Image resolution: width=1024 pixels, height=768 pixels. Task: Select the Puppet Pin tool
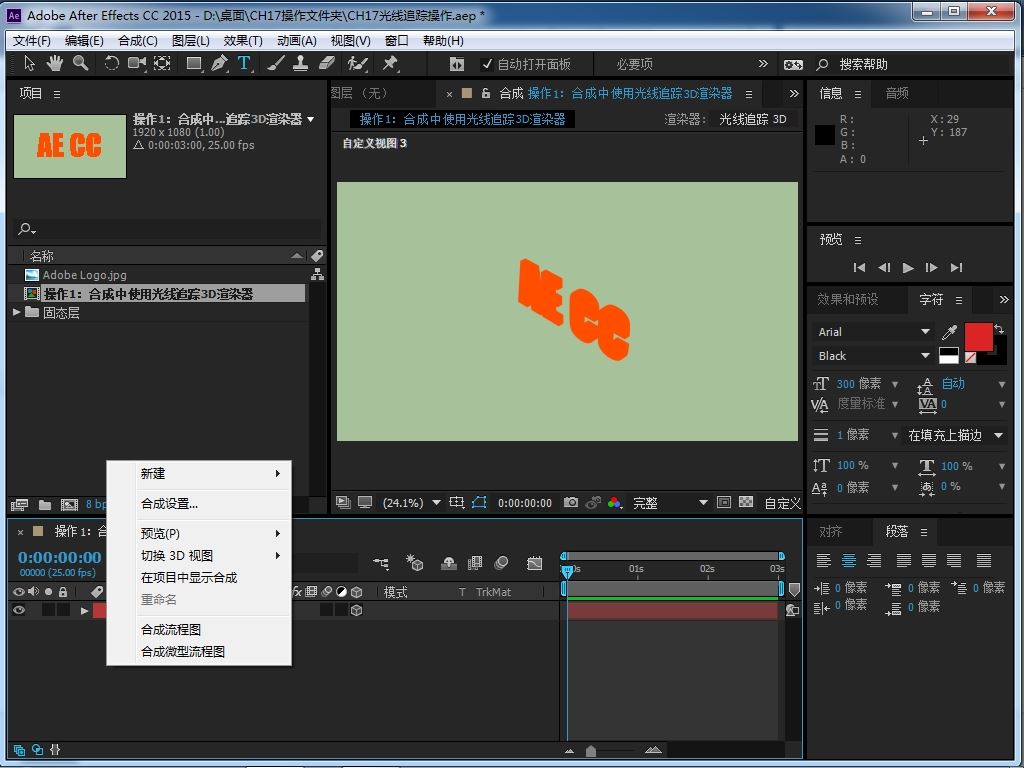click(x=390, y=63)
